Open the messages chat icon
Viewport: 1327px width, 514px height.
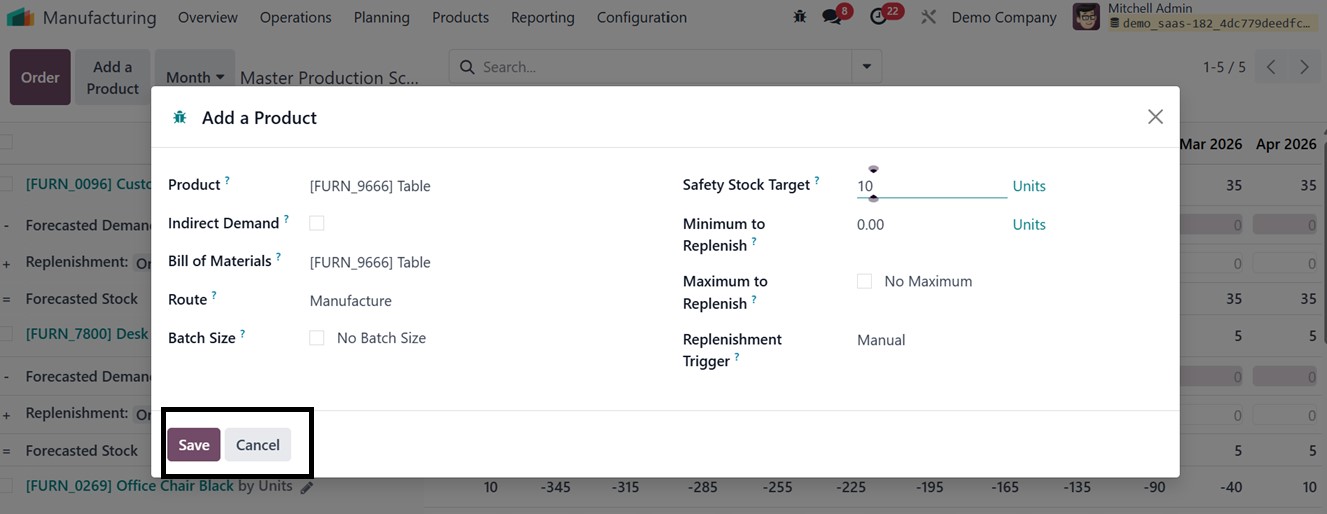coord(831,17)
